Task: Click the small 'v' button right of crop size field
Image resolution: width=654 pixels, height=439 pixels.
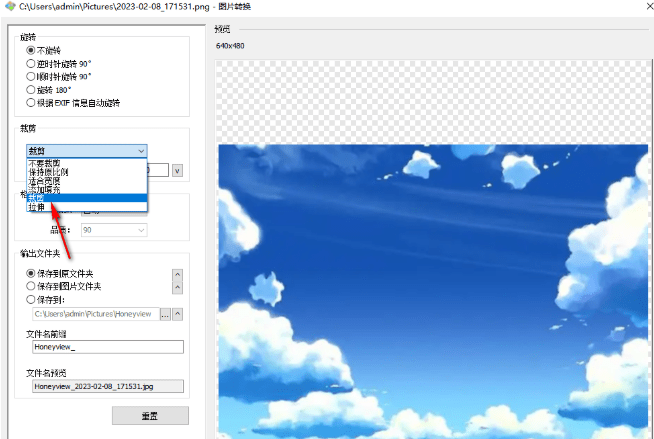Action: pyautogui.click(x=177, y=171)
